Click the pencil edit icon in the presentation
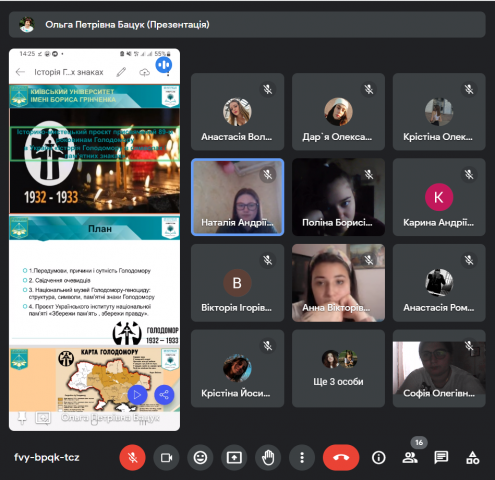Viewport: 495px width, 480px height. (121, 72)
